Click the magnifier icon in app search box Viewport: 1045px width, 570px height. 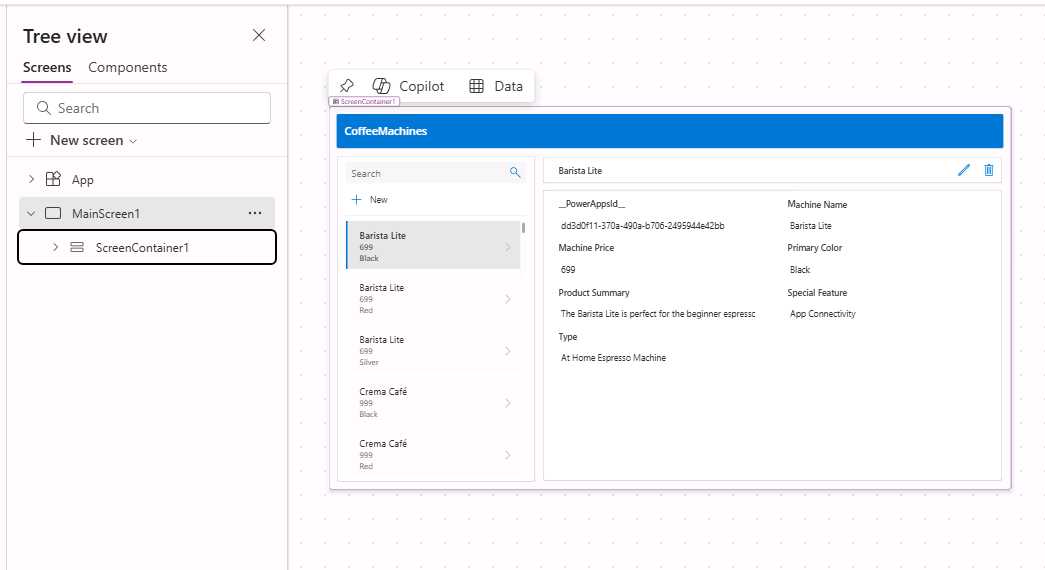[x=515, y=173]
